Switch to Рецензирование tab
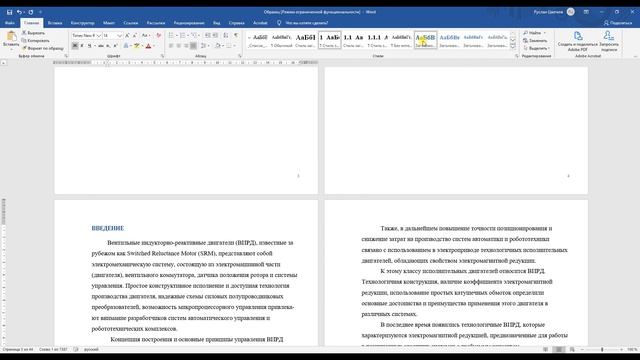Image resolution: width=640 pixels, height=360 pixels. 189,23
